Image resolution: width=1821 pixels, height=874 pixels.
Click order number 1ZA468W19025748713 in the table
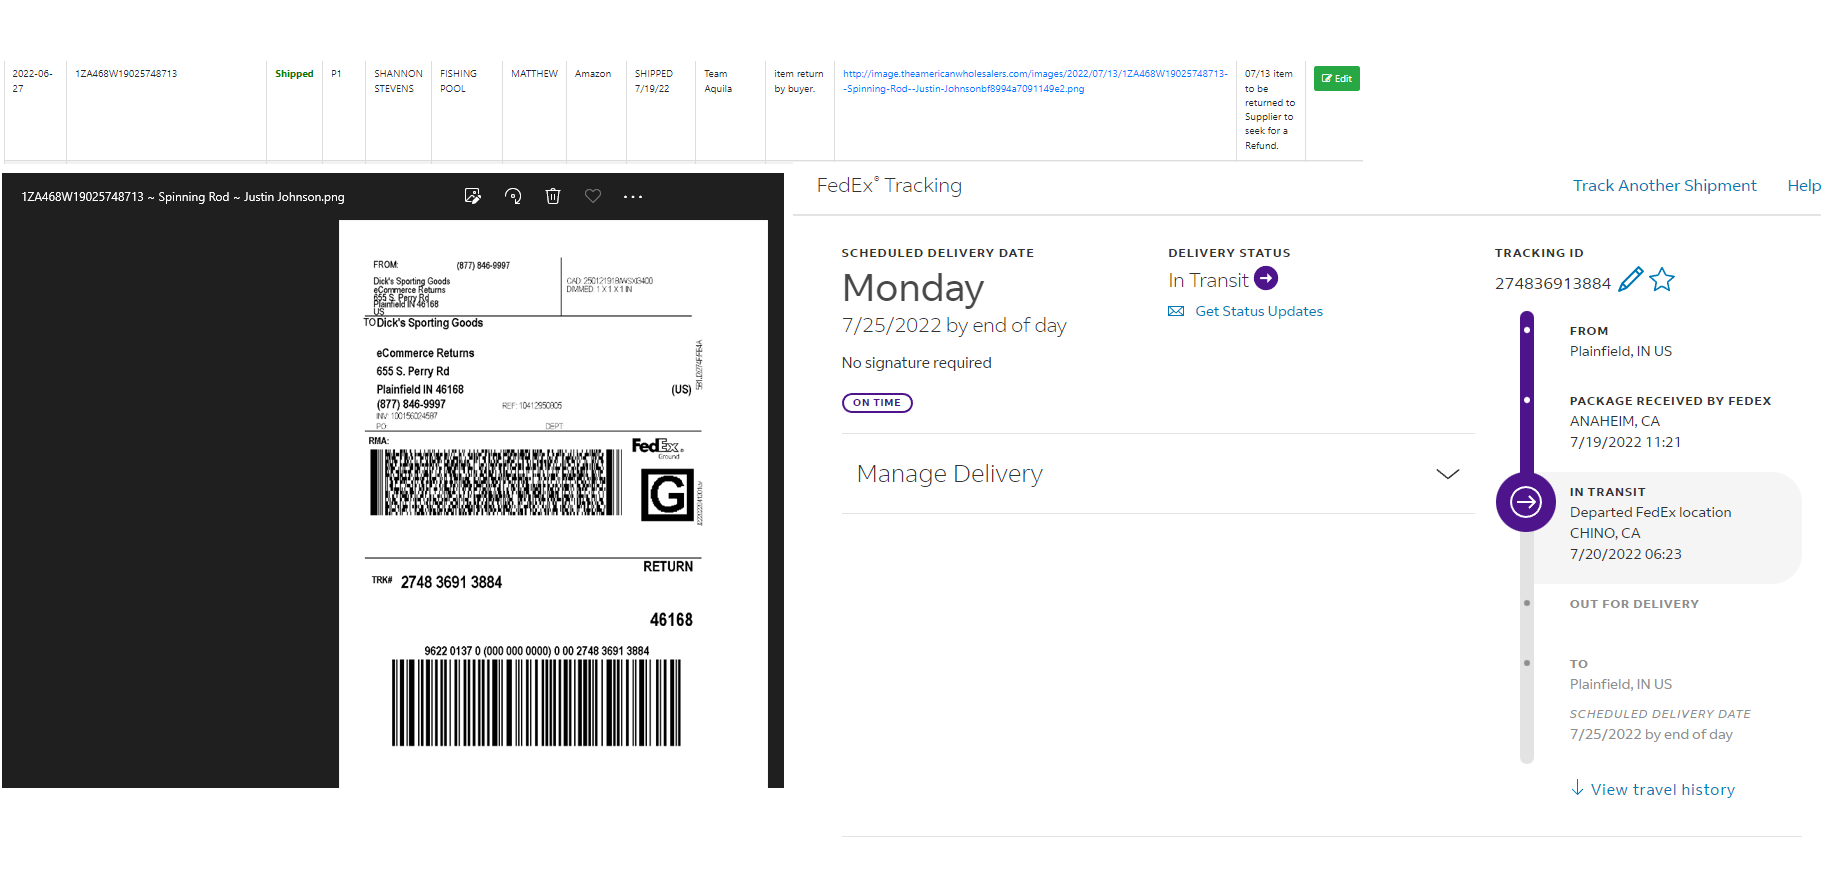click(x=126, y=74)
